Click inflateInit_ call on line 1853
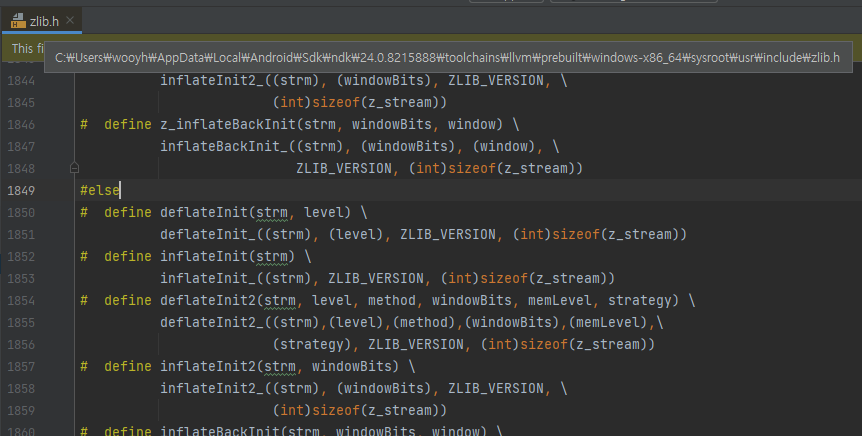This screenshot has height=436, width=862. click(208, 278)
